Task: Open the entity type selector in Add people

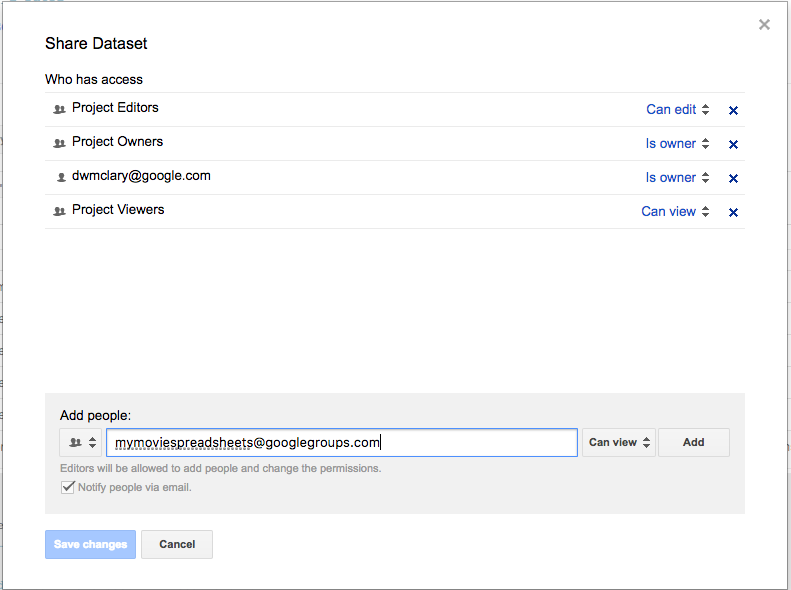Action: [81, 443]
